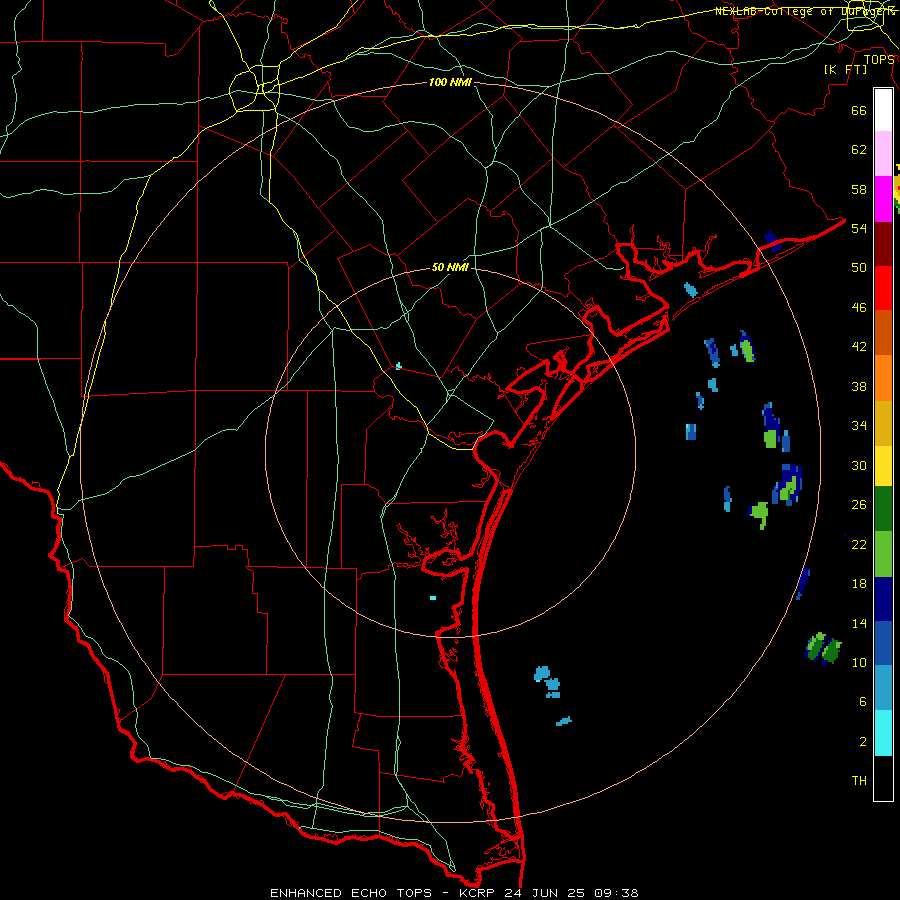Viewport: 900px width, 900px height.
Task: Click the "TH" threshold legend label
Action: click(859, 781)
